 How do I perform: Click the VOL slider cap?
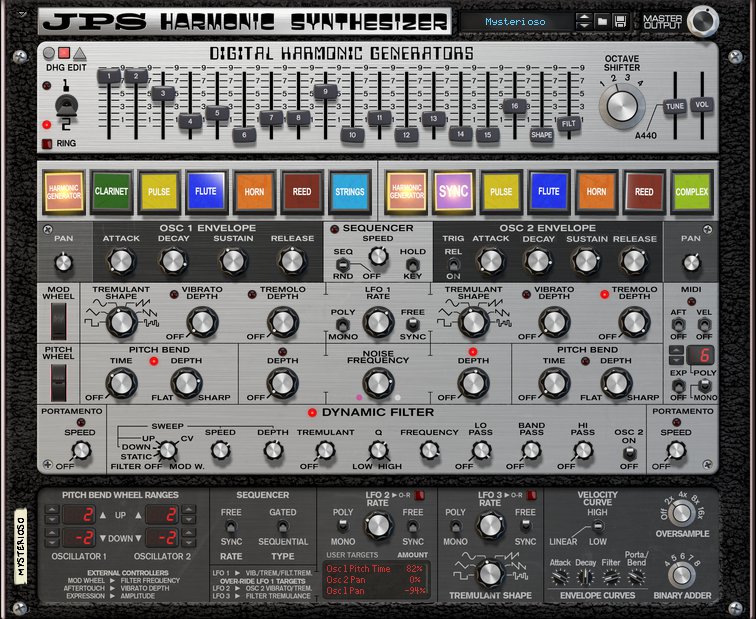click(x=702, y=105)
